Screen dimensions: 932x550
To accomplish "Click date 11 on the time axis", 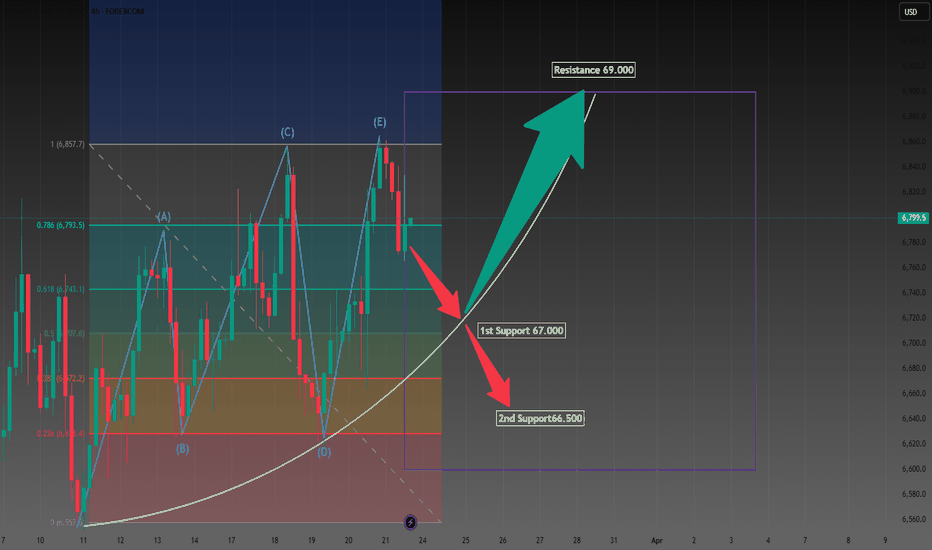I will pyautogui.click(x=83, y=540).
